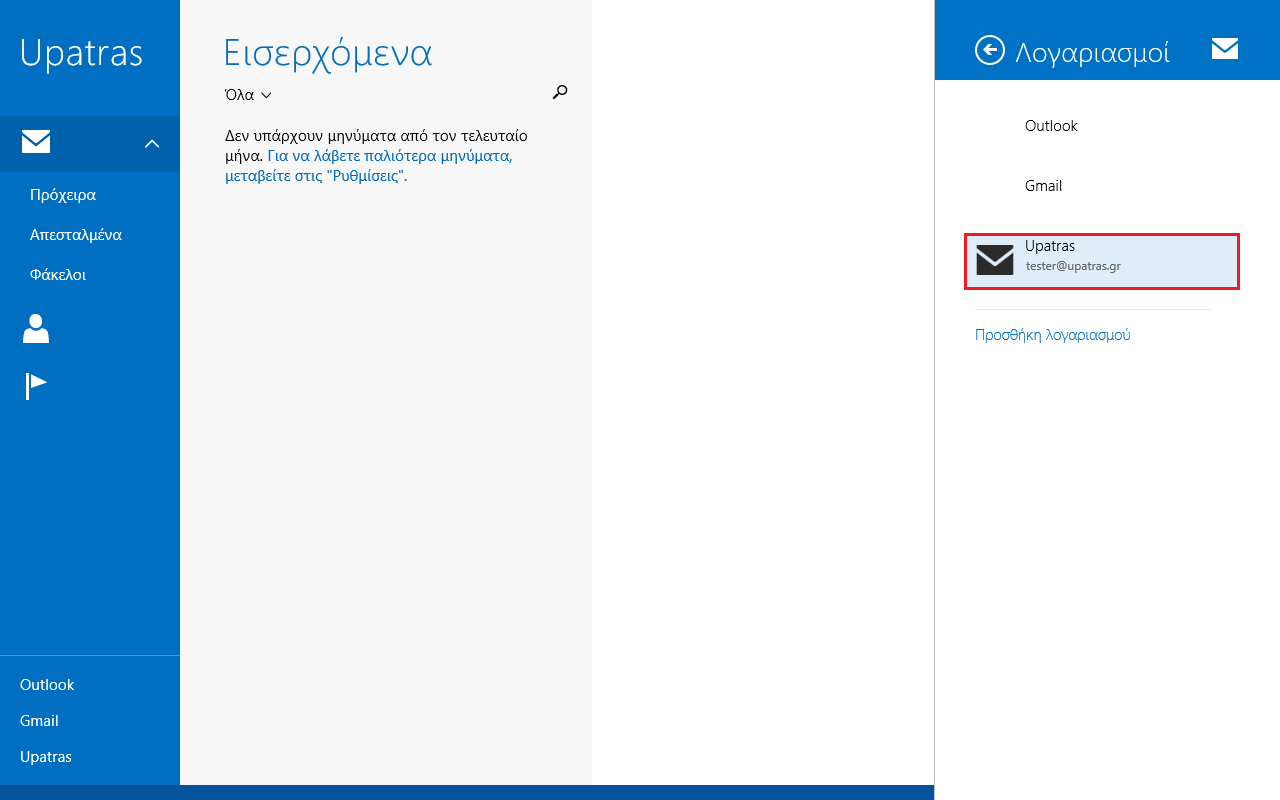
Task: Switch to Outlook account in sidebar
Action: [x=47, y=685]
